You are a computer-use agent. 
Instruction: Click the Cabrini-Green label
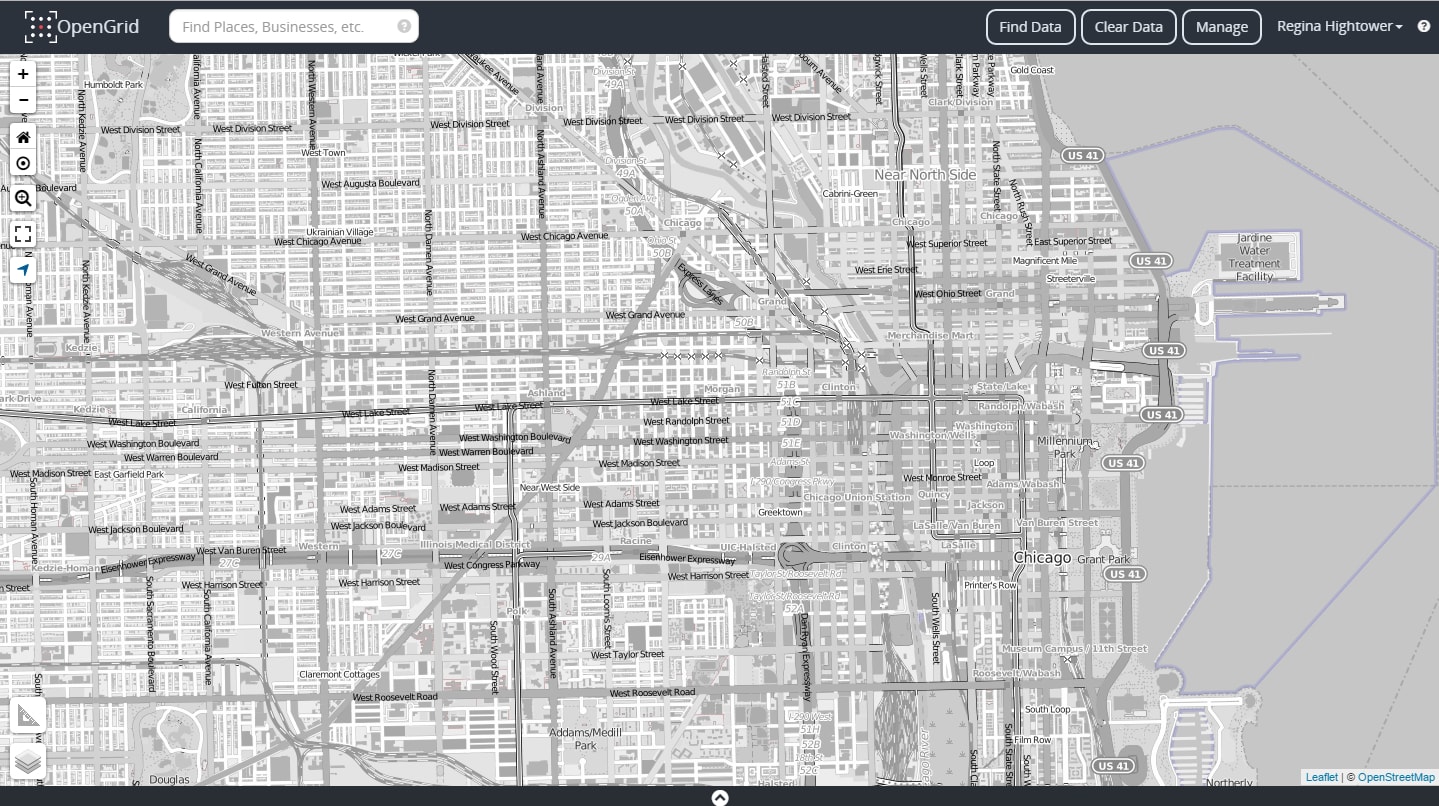point(850,194)
